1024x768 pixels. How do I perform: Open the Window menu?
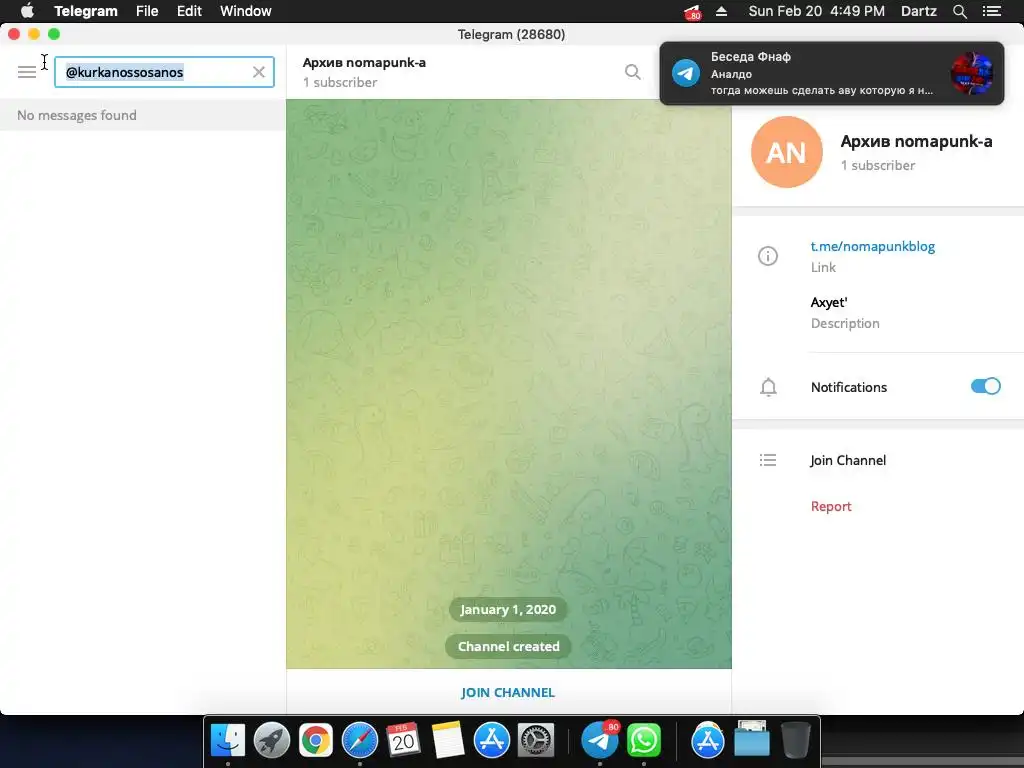point(246,11)
